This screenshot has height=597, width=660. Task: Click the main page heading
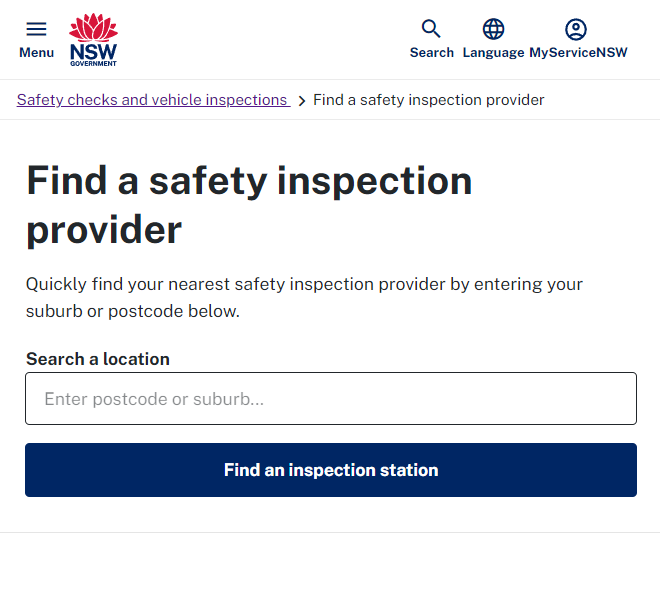249,205
